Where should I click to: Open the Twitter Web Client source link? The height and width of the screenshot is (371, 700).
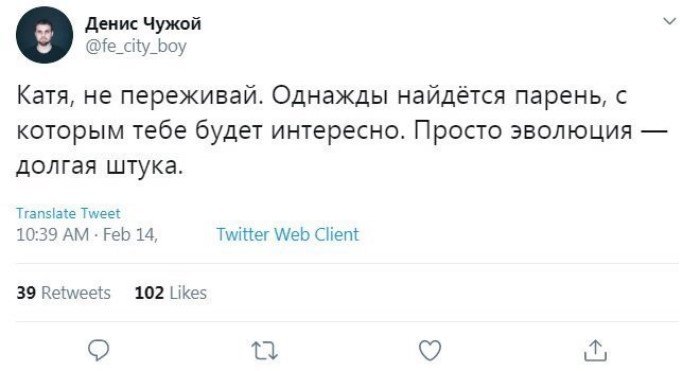(x=288, y=234)
